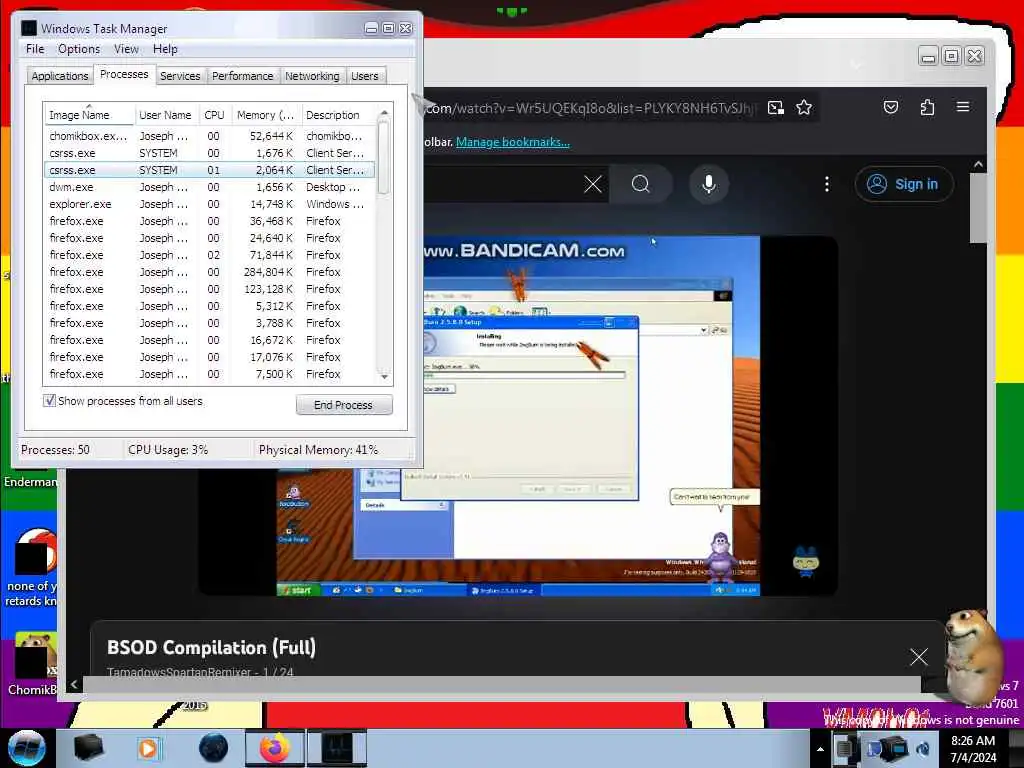
Task: Sort processes by Image Name column
Action: click(x=89, y=114)
